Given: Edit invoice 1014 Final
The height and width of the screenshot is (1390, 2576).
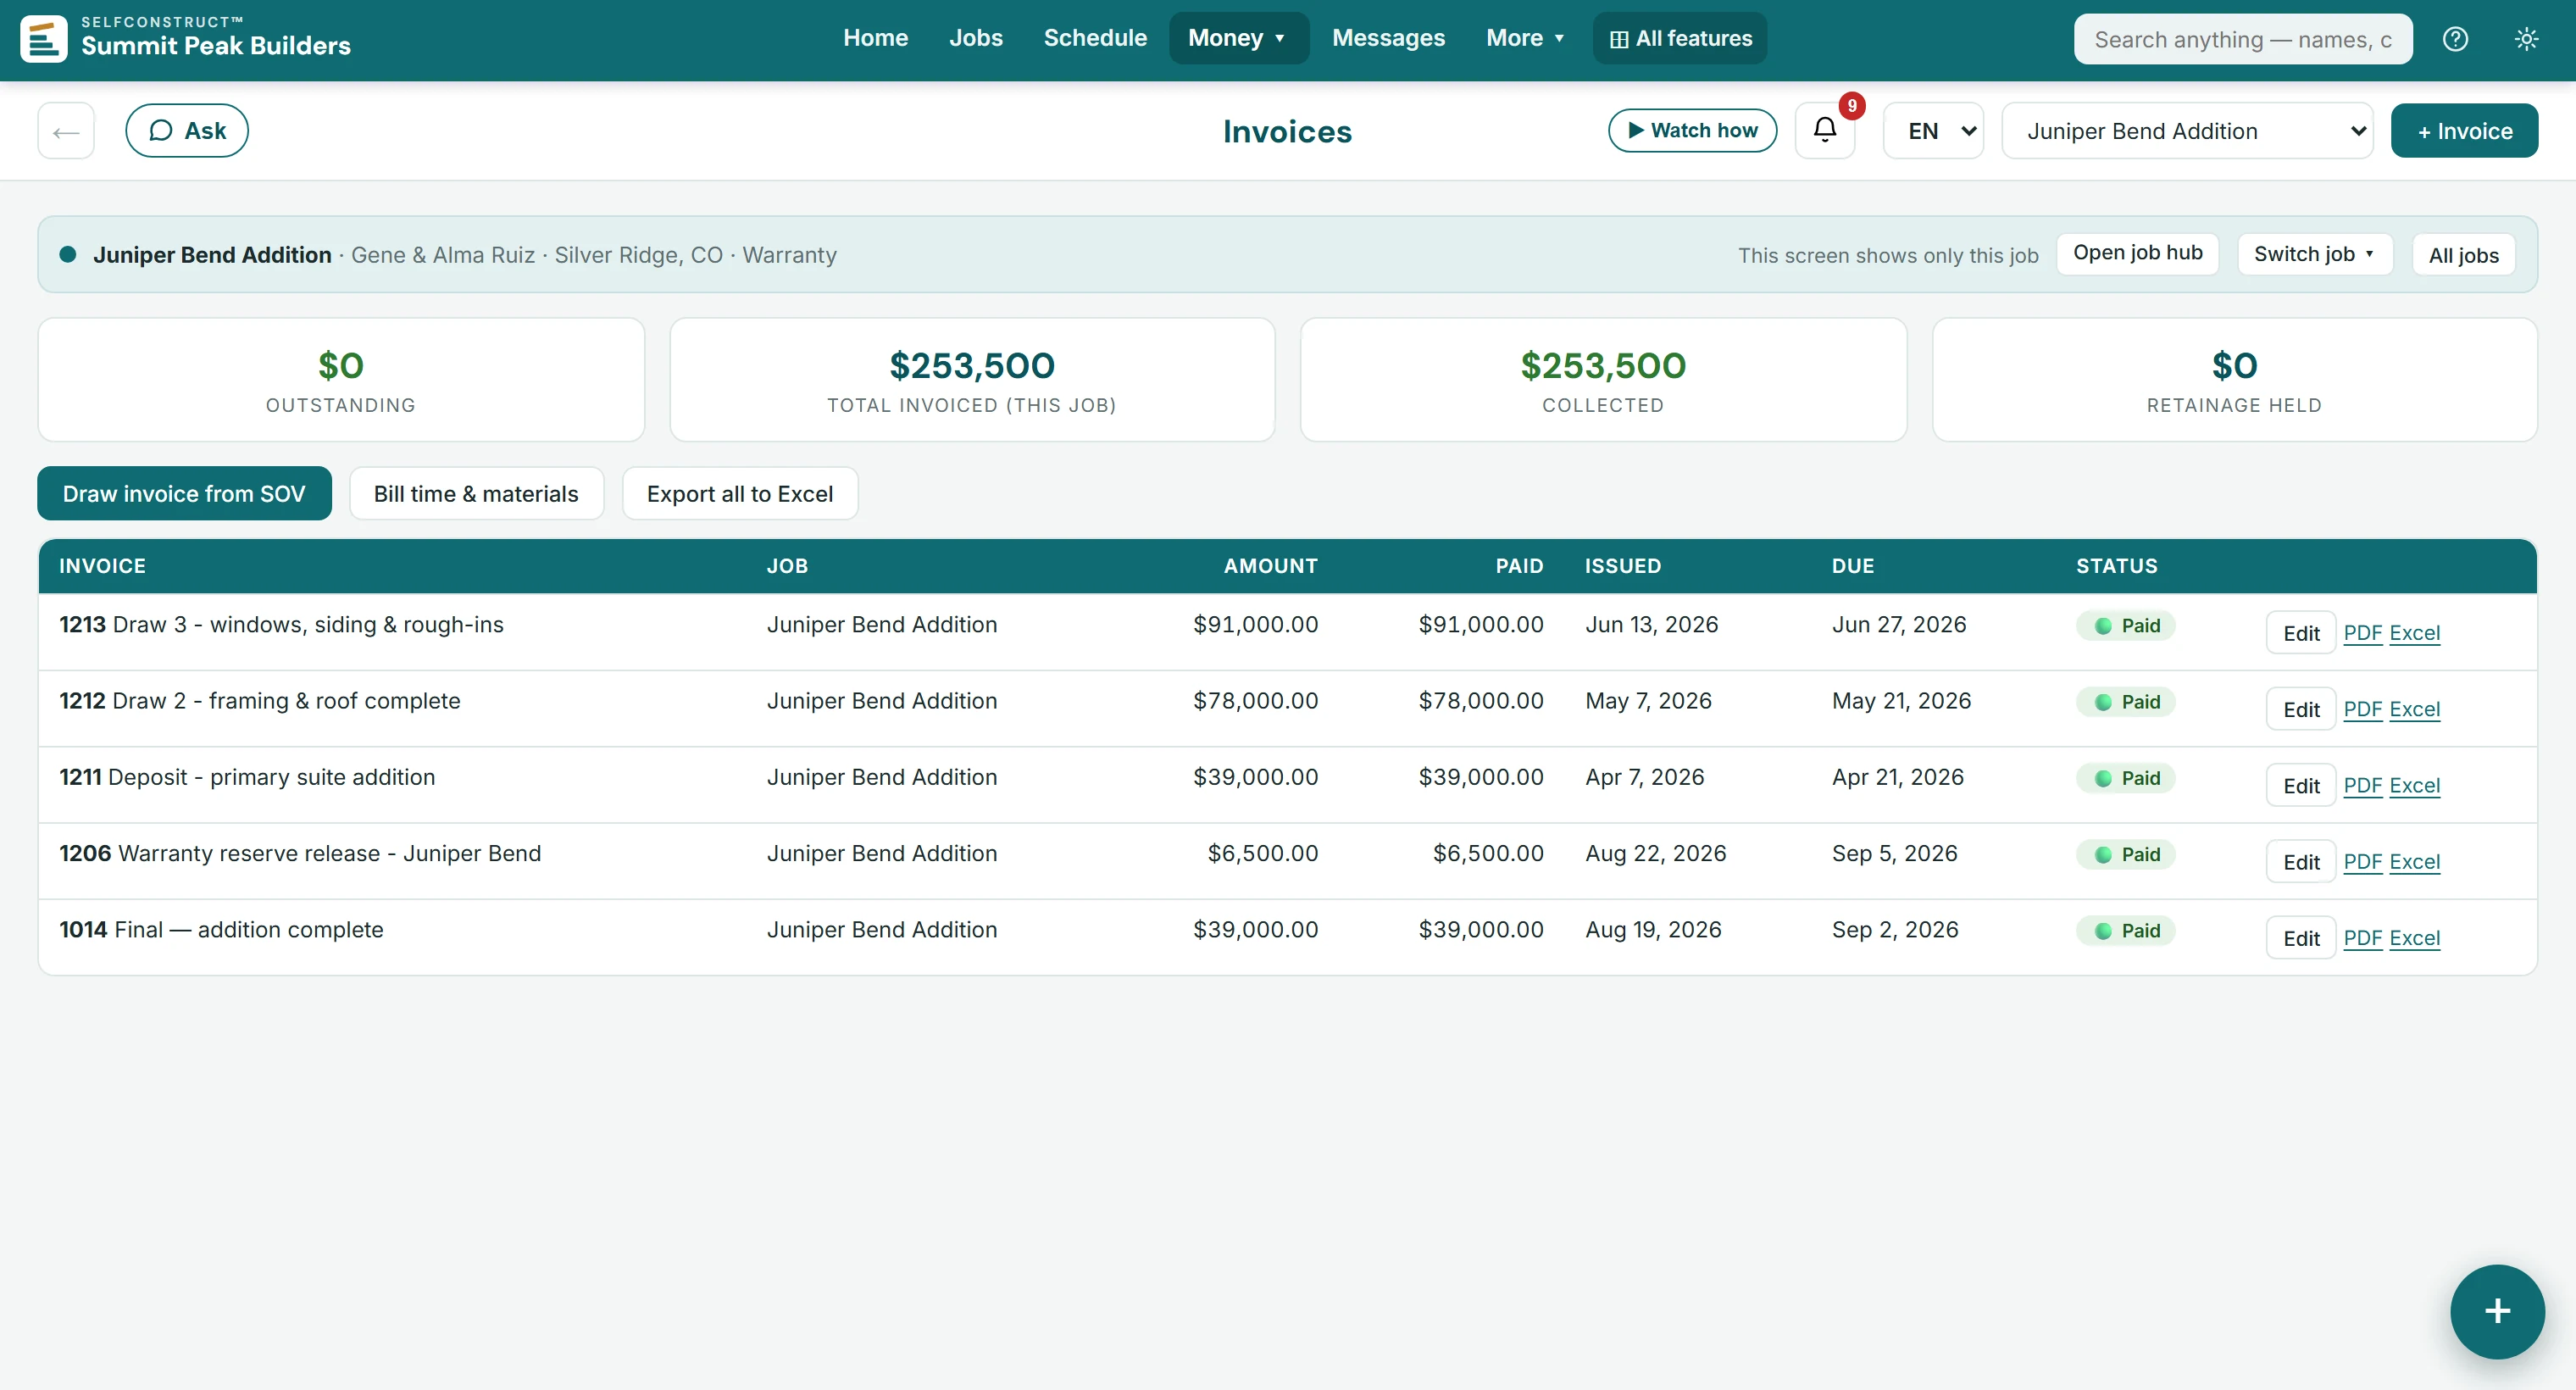Looking at the screenshot, I should point(2300,938).
